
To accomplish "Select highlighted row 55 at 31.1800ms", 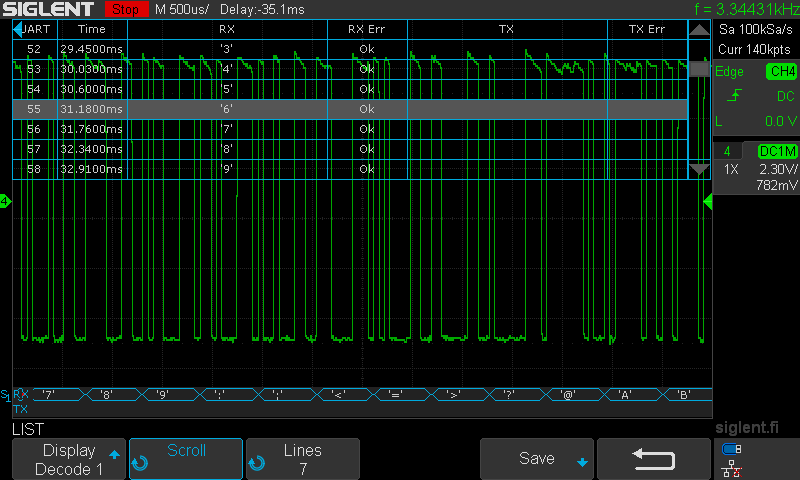I will [350, 109].
